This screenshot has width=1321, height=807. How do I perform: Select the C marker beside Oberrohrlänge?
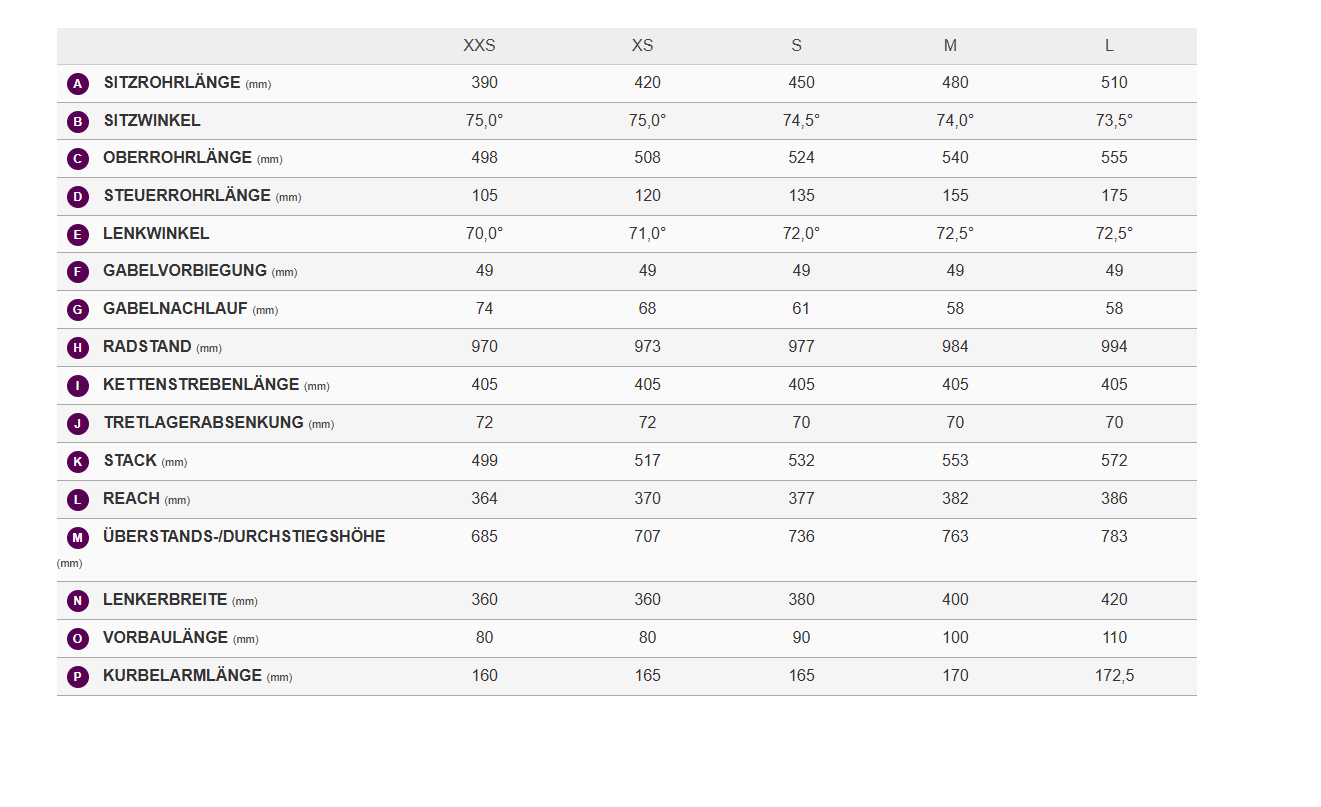78,159
